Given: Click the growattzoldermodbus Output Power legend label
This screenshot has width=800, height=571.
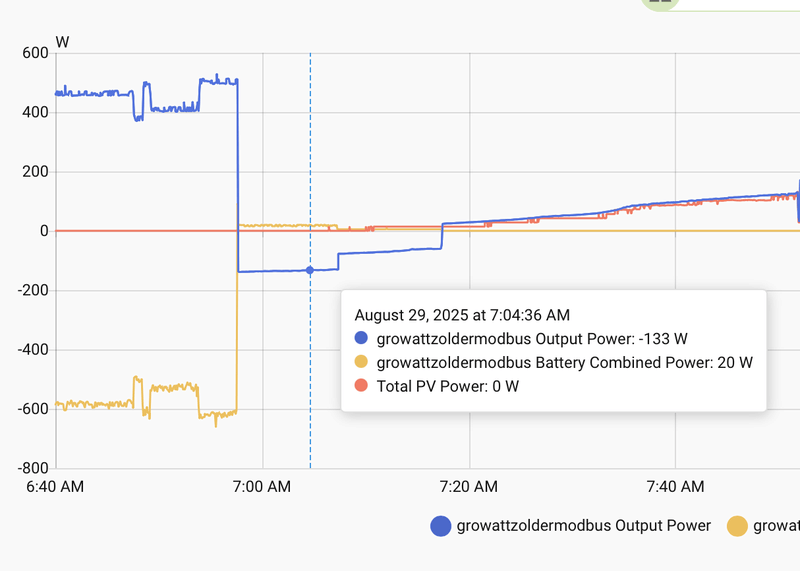Looking at the screenshot, I should click(x=583, y=526).
